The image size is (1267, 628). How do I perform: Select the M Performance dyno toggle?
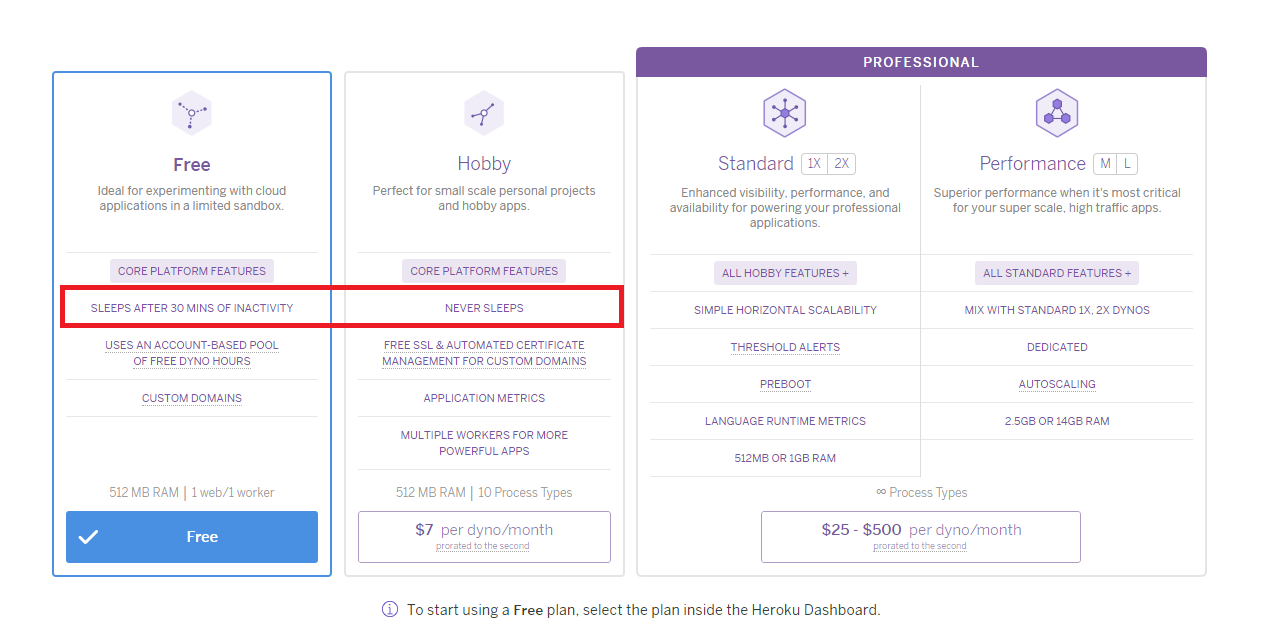[1105, 164]
